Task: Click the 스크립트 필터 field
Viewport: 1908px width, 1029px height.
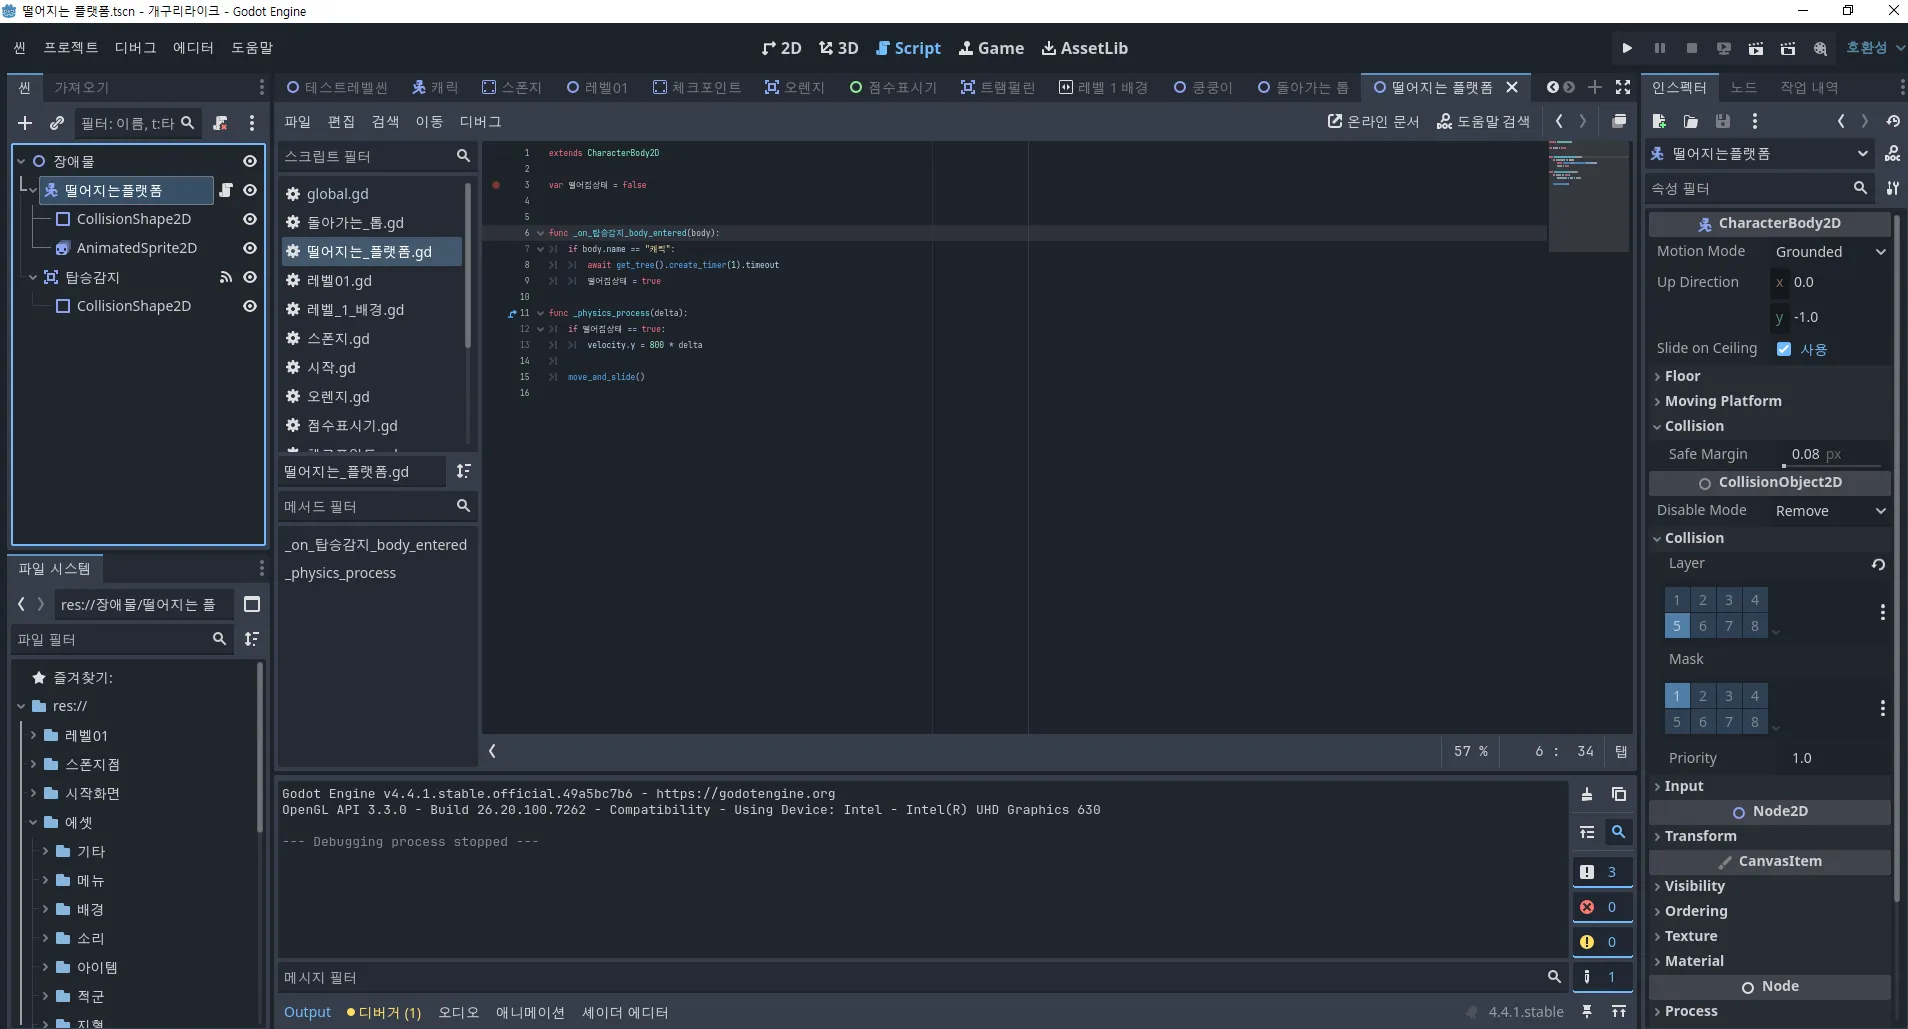Action: pos(365,156)
